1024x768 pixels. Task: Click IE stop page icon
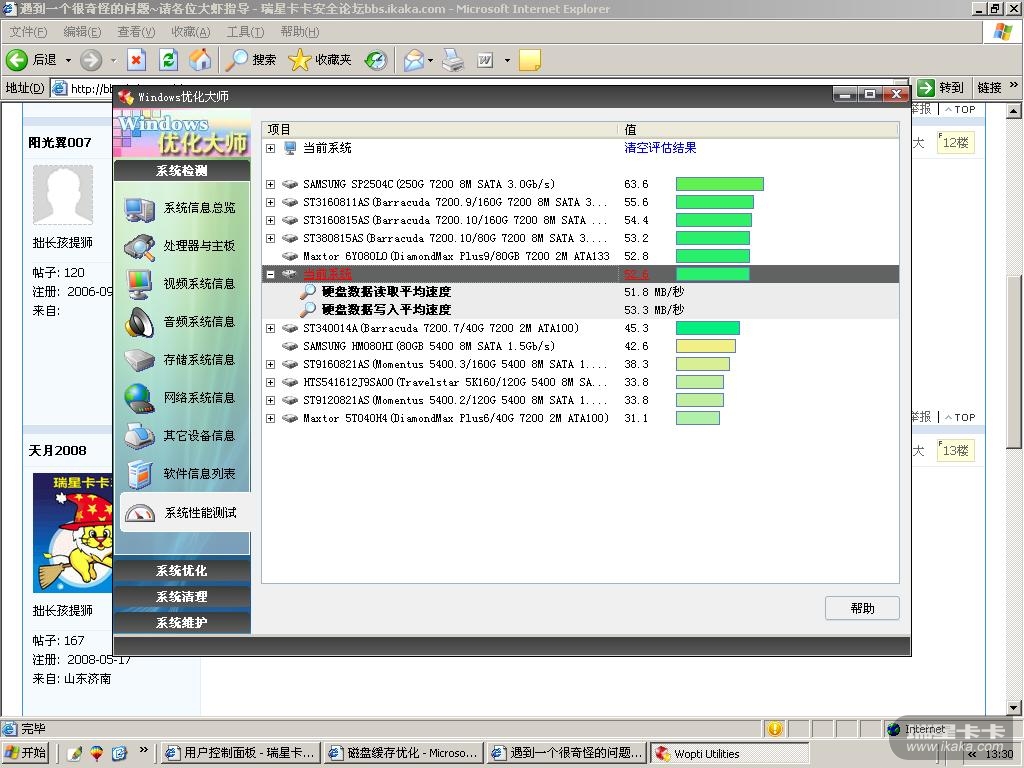point(136,60)
